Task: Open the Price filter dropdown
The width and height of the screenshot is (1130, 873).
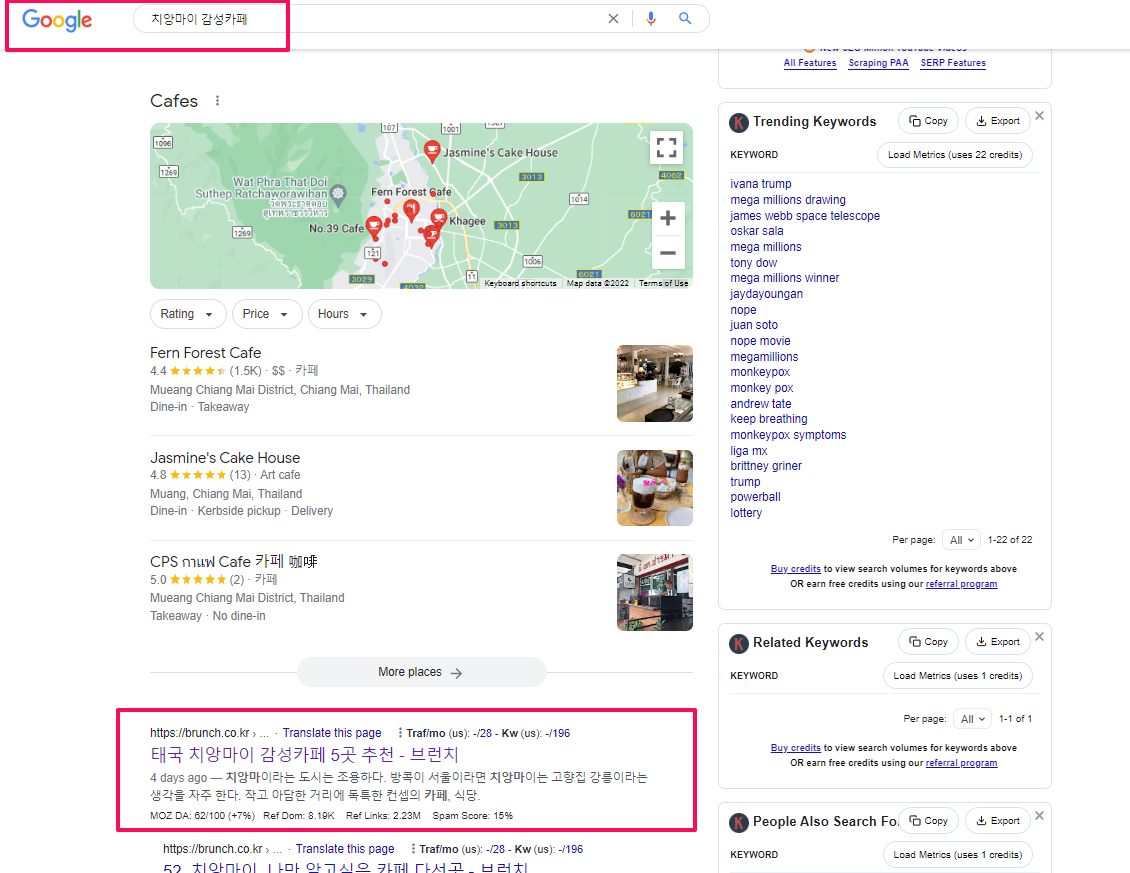Action: tap(267, 313)
